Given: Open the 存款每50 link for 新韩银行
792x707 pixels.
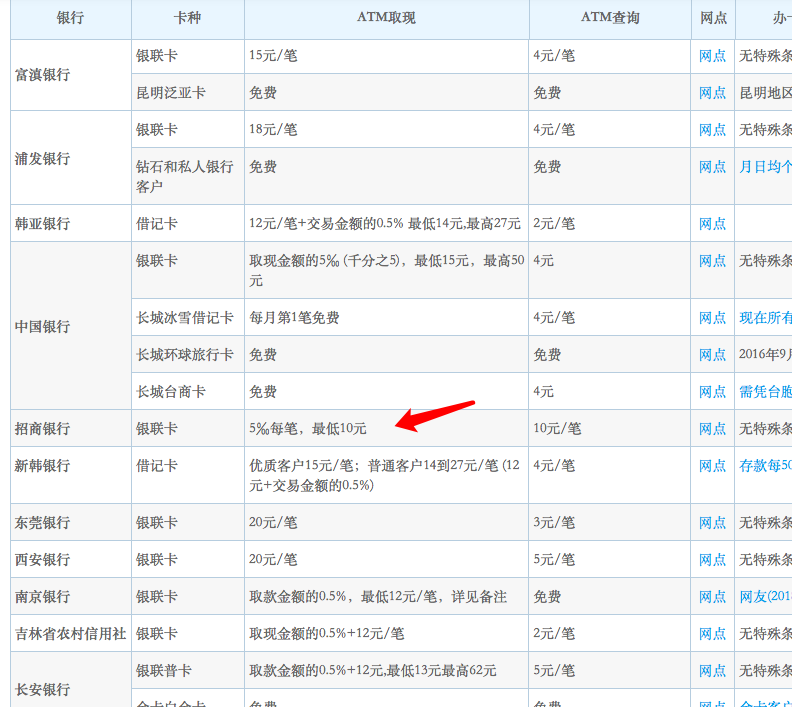Looking at the screenshot, I should pyautogui.click(x=765, y=466).
